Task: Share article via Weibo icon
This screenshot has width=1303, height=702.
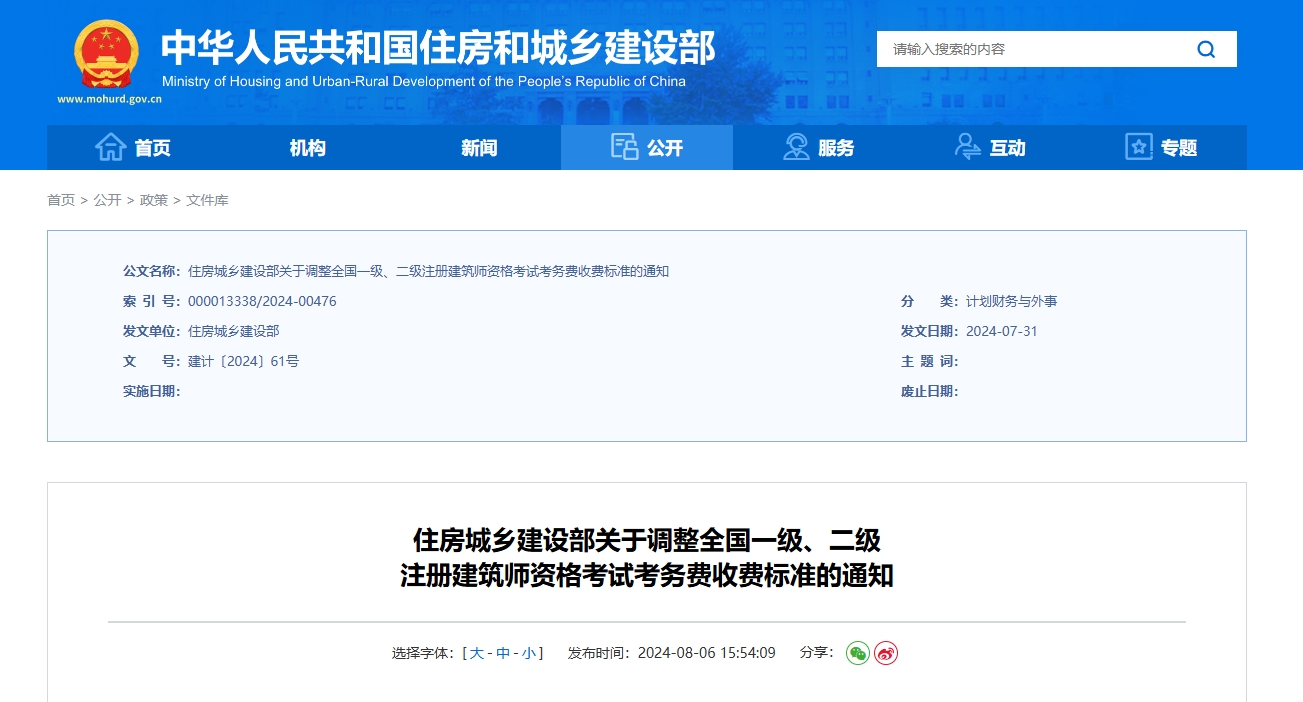Action: 886,653
